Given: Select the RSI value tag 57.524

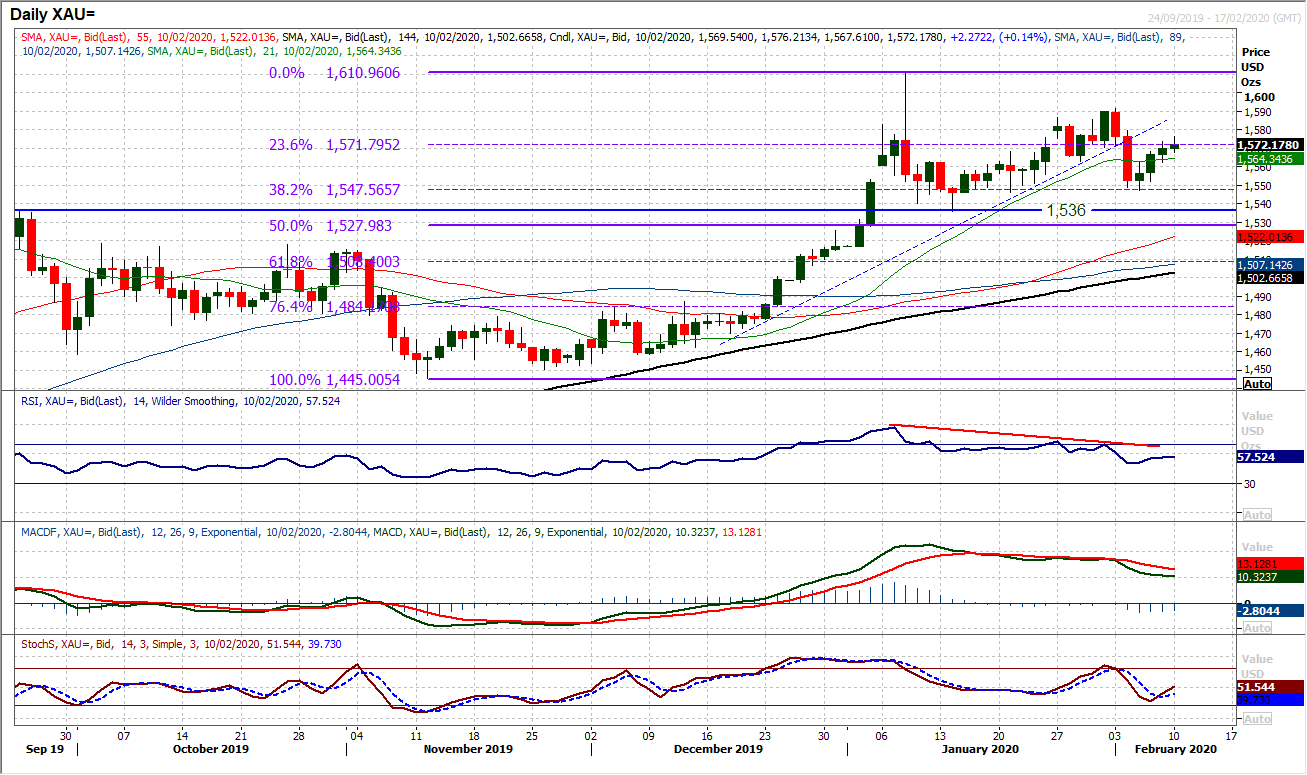Looking at the screenshot, I should click(1263, 456).
